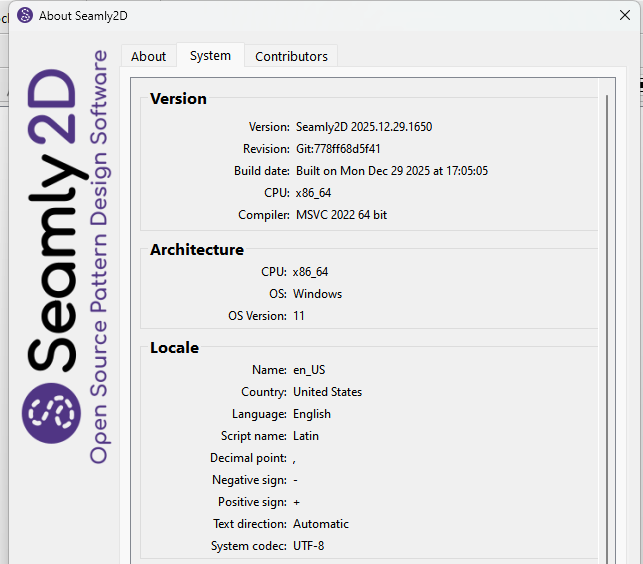Open the Contributors tab
Screen dimensions: 643x564
291,57
